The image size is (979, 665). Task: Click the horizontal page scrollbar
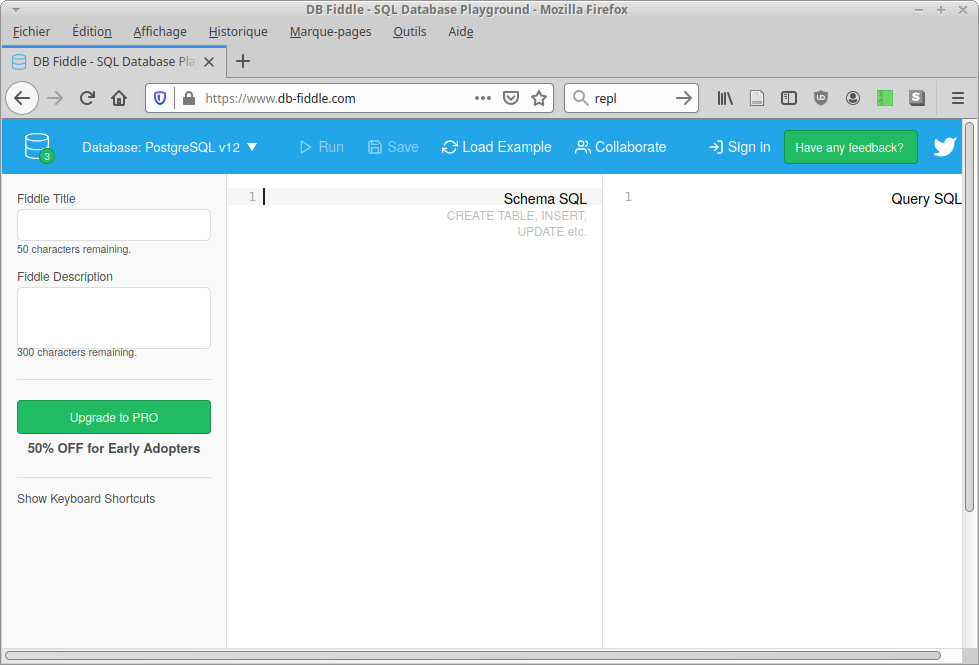[473, 656]
